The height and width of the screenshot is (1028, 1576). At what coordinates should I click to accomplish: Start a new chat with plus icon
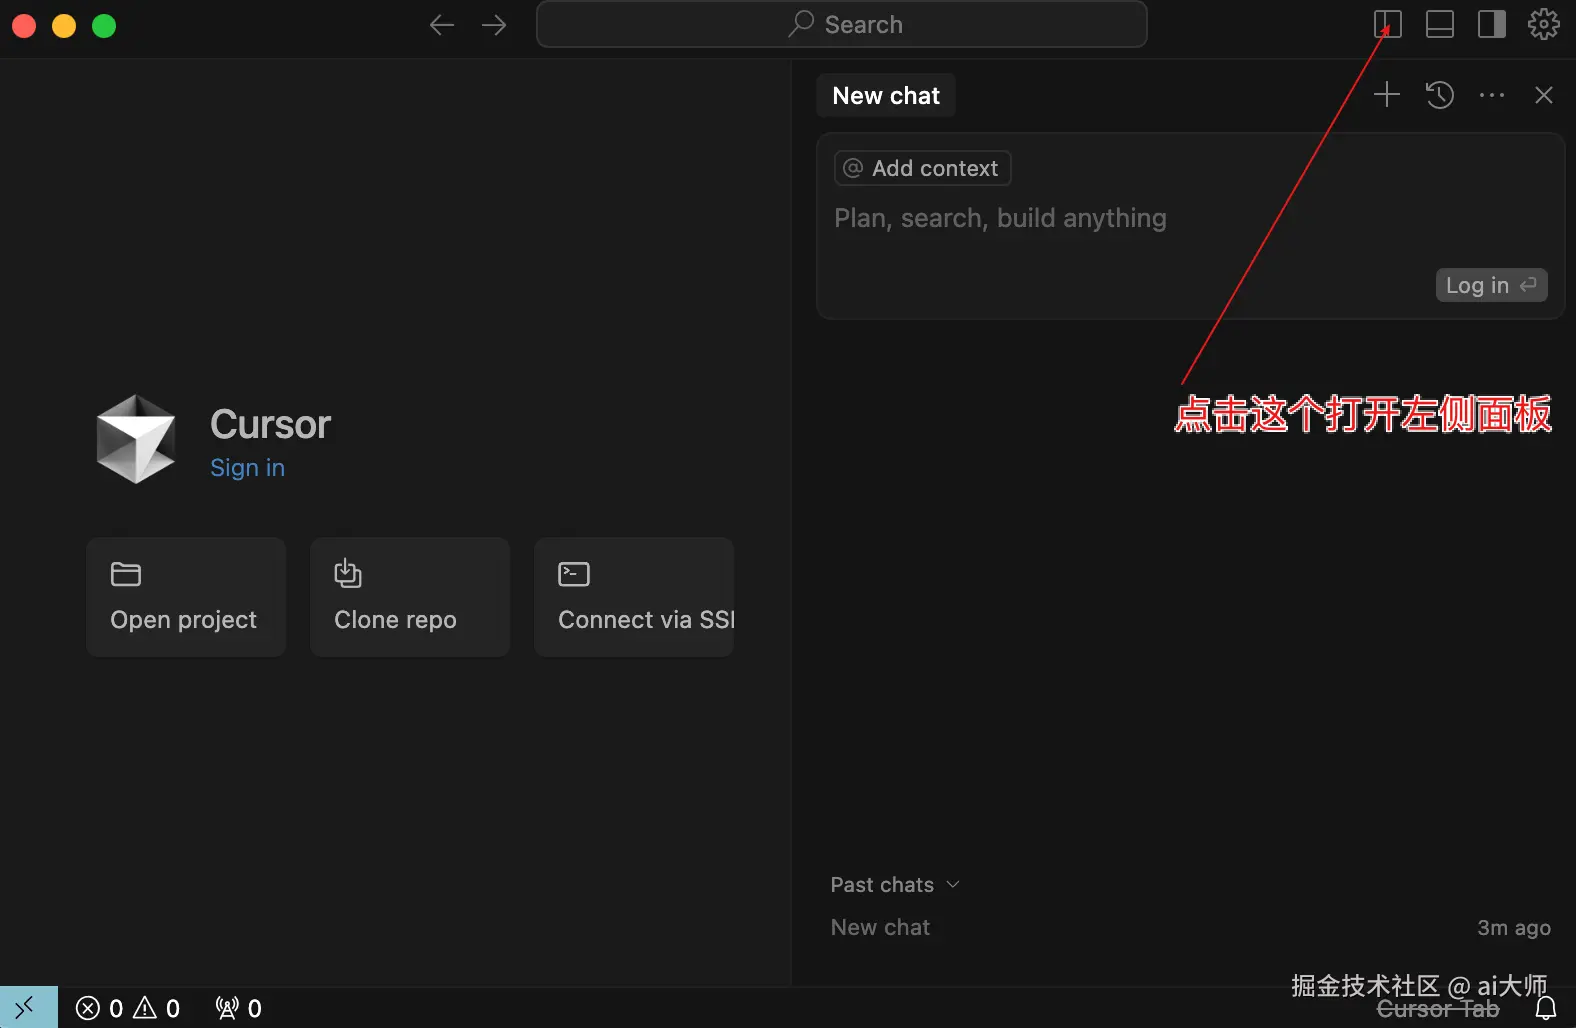coord(1387,95)
